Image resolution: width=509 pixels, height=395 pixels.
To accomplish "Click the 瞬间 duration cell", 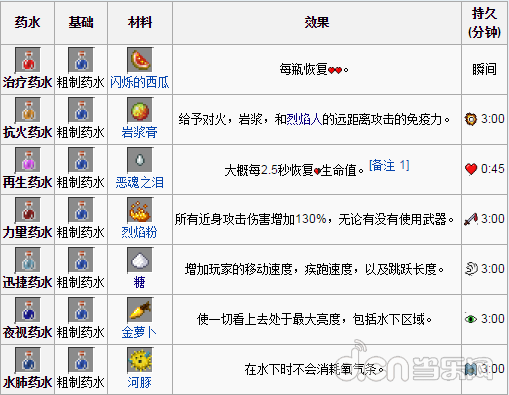I will pos(485,69).
